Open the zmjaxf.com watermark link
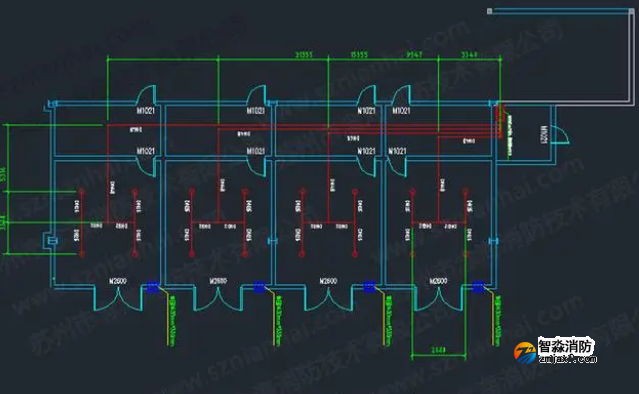639x394 pixels. (567, 359)
